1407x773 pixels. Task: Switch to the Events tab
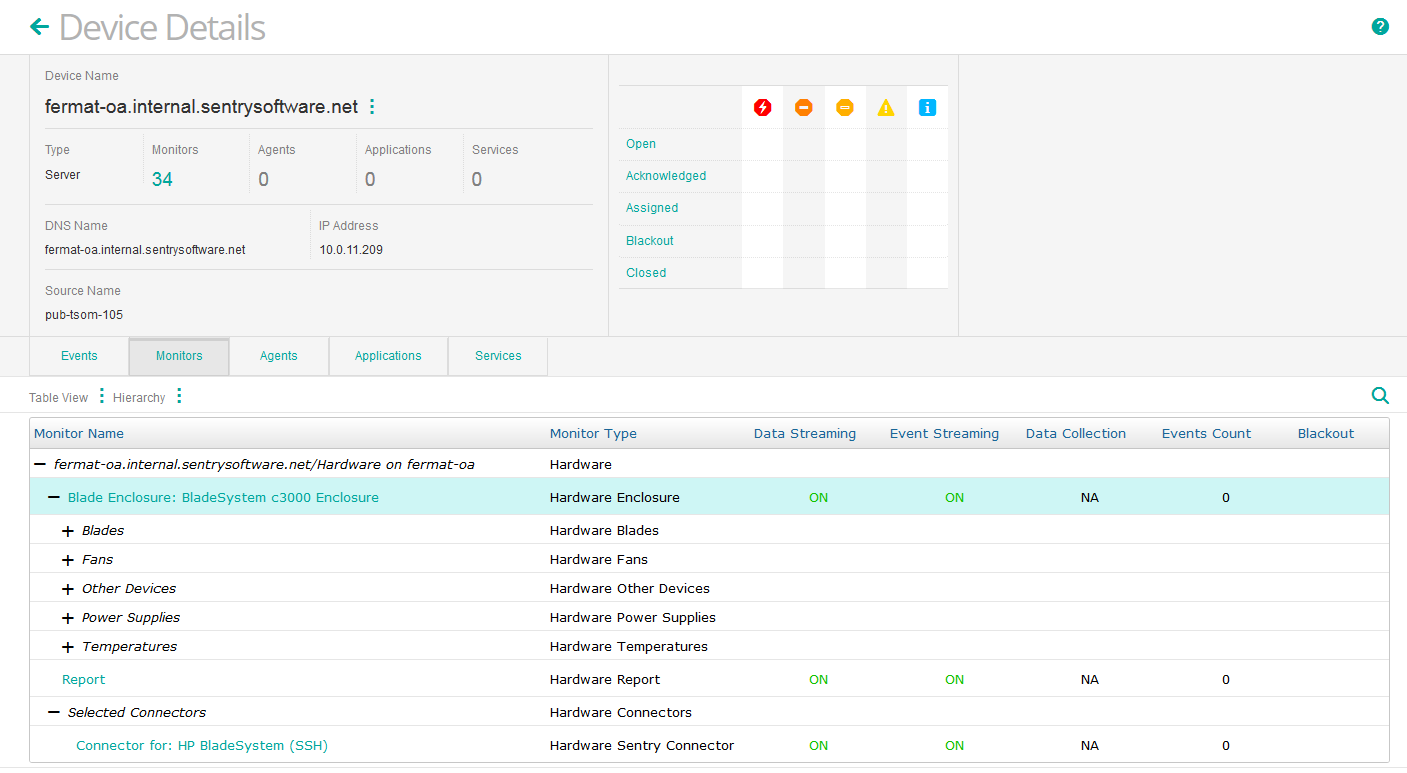click(x=79, y=356)
